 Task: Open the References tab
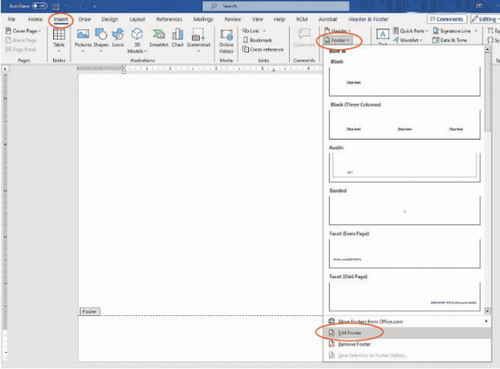pos(169,19)
